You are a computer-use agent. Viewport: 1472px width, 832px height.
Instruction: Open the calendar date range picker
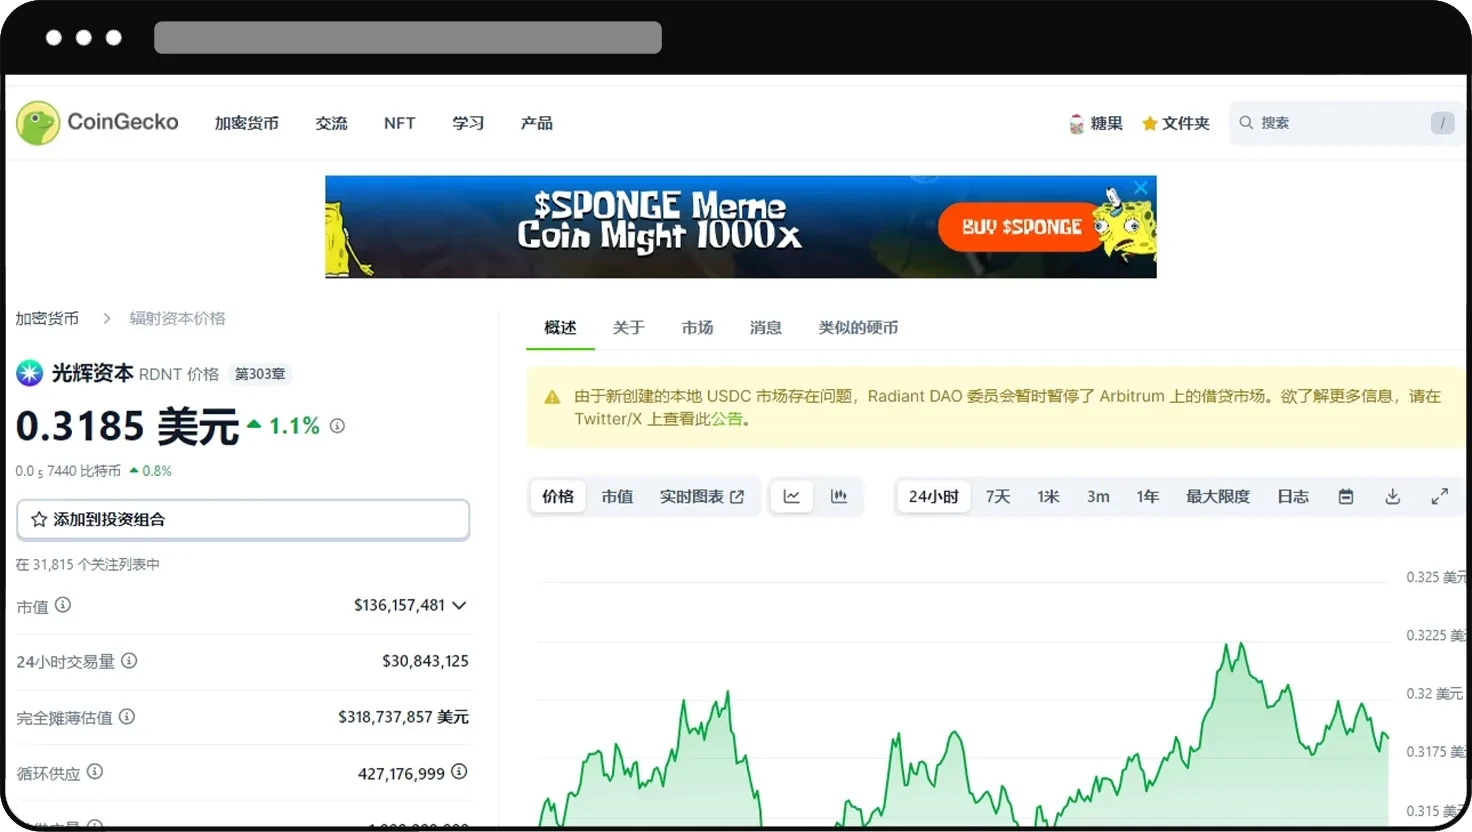[1346, 497]
